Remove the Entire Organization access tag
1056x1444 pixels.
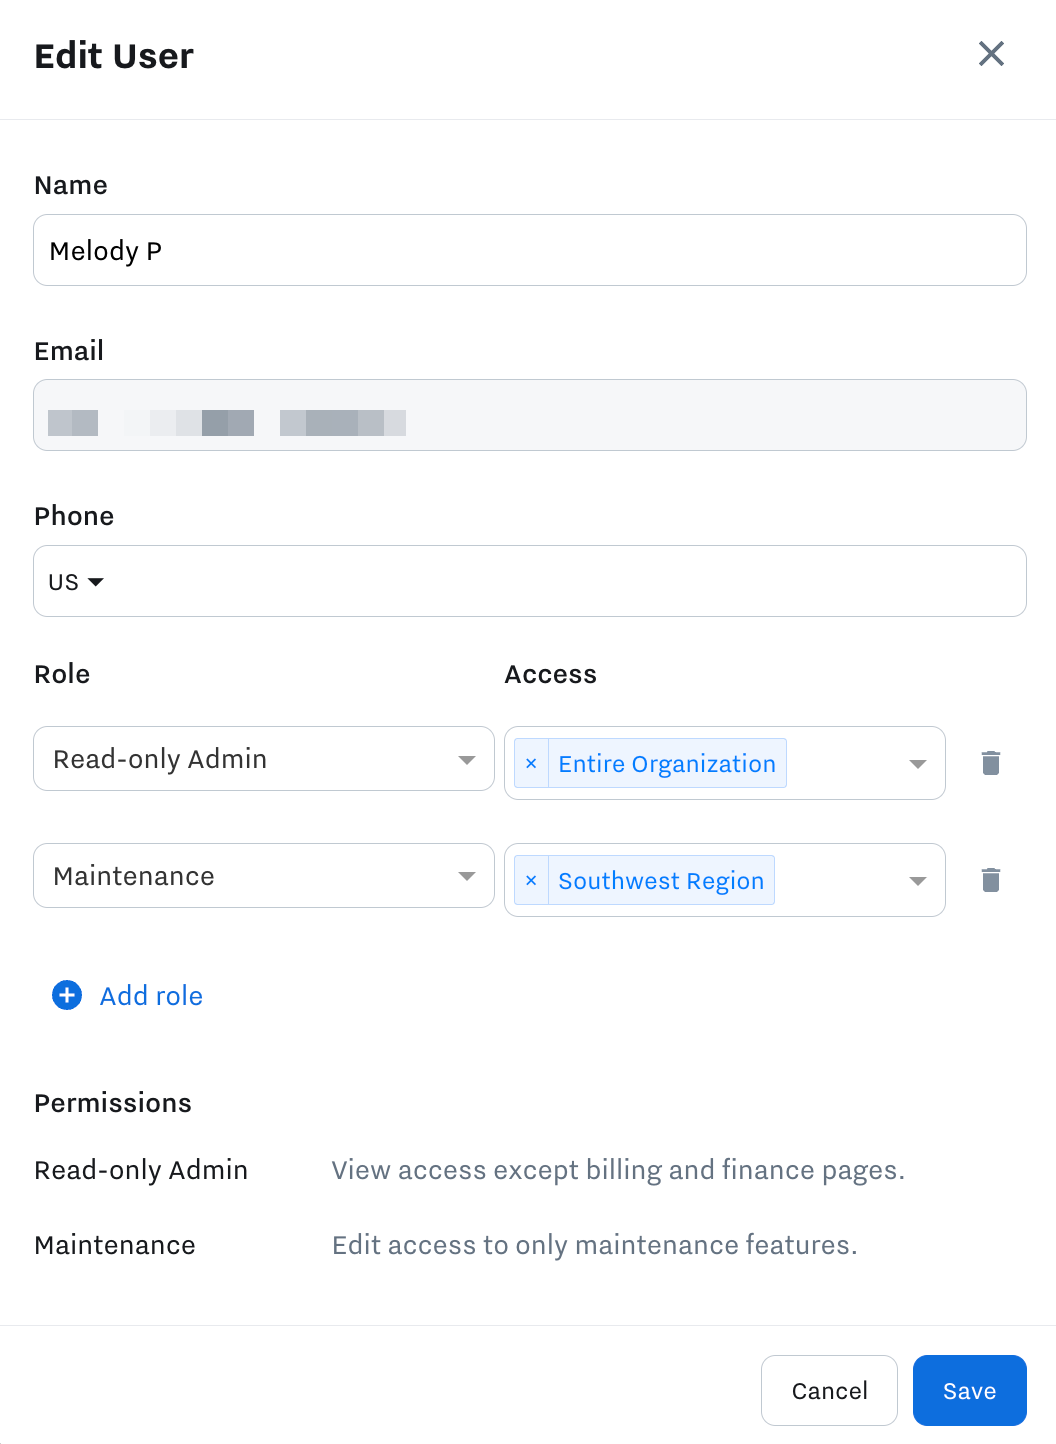click(x=531, y=764)
